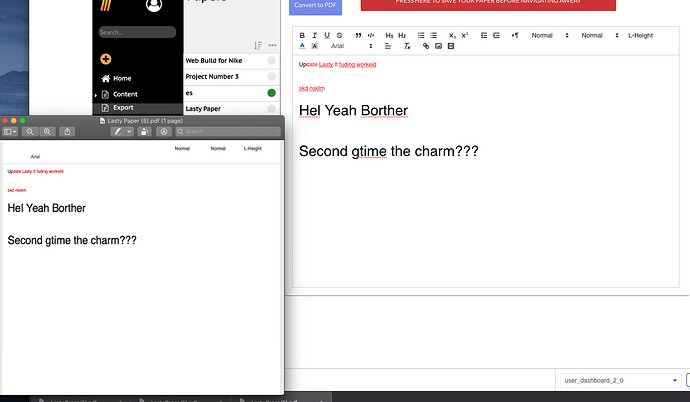Viewport: 690px width, 402px height.
Task: Toggle bold formatting in the editor toolbar
Action: click(x=302, y=35)
